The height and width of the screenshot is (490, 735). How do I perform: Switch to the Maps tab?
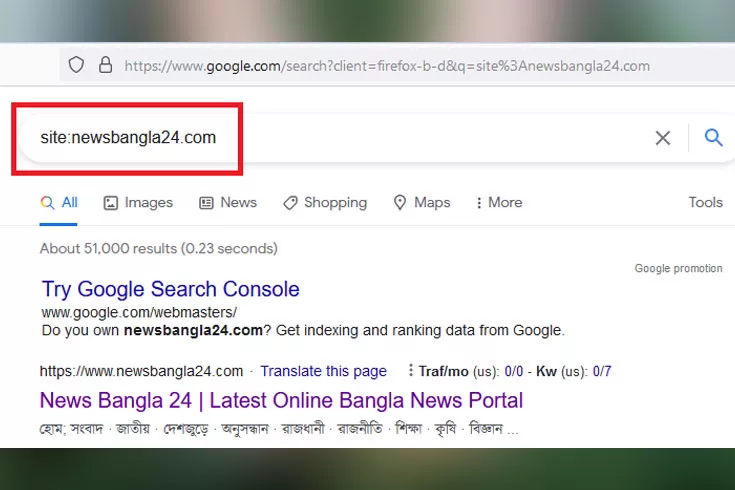pyautogui.click(x=421, y=203)
